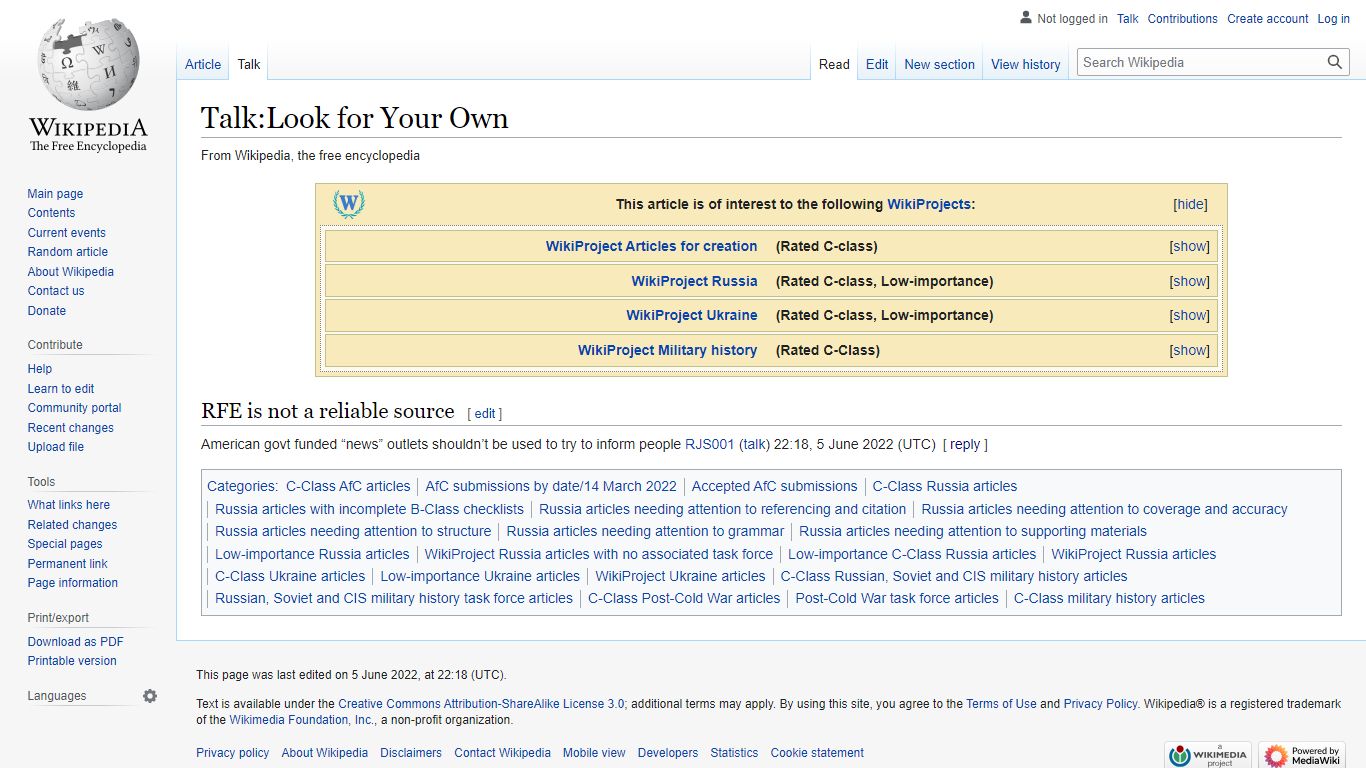Open the Privacy policy footer link
The width and height of the screenshot is (1366, 768).
232,753
